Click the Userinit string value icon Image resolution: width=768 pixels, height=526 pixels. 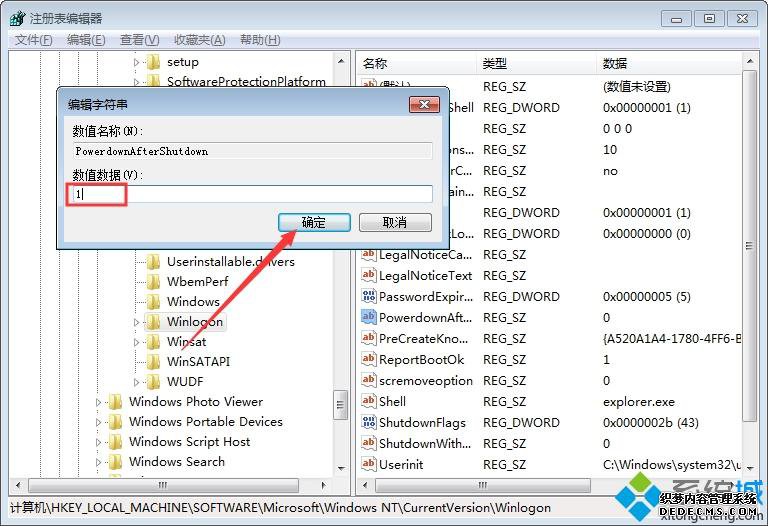[368, 464]
